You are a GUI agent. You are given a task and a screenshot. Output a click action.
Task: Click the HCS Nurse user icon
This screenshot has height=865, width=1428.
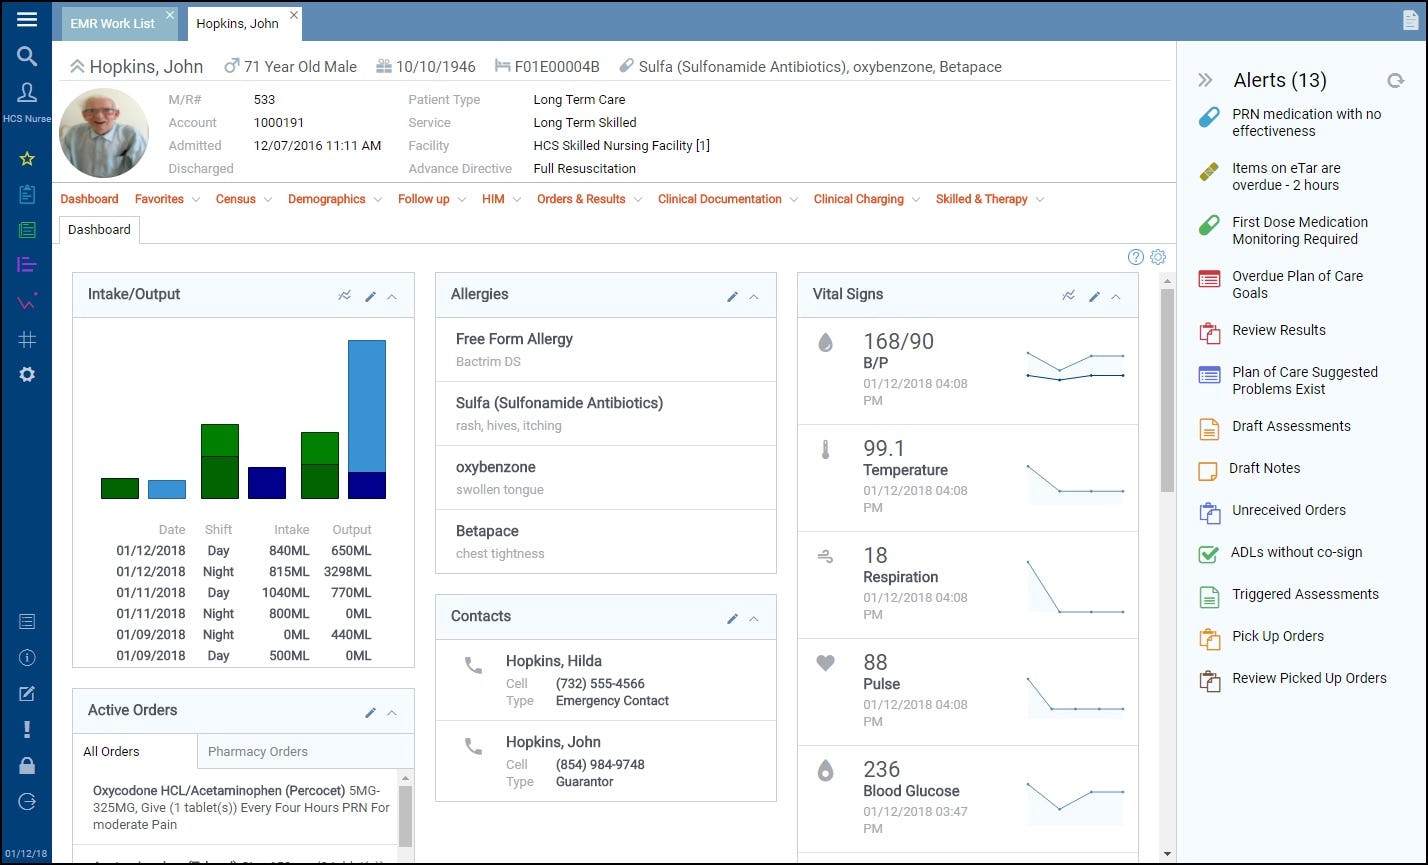click(26, 92)
